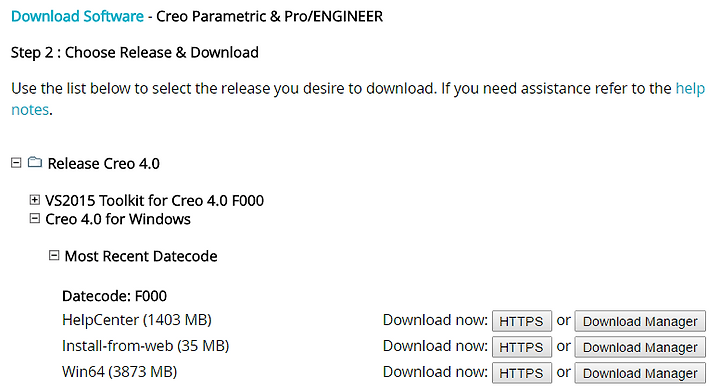Select the Release Creo 4.0 tree label

103,164
